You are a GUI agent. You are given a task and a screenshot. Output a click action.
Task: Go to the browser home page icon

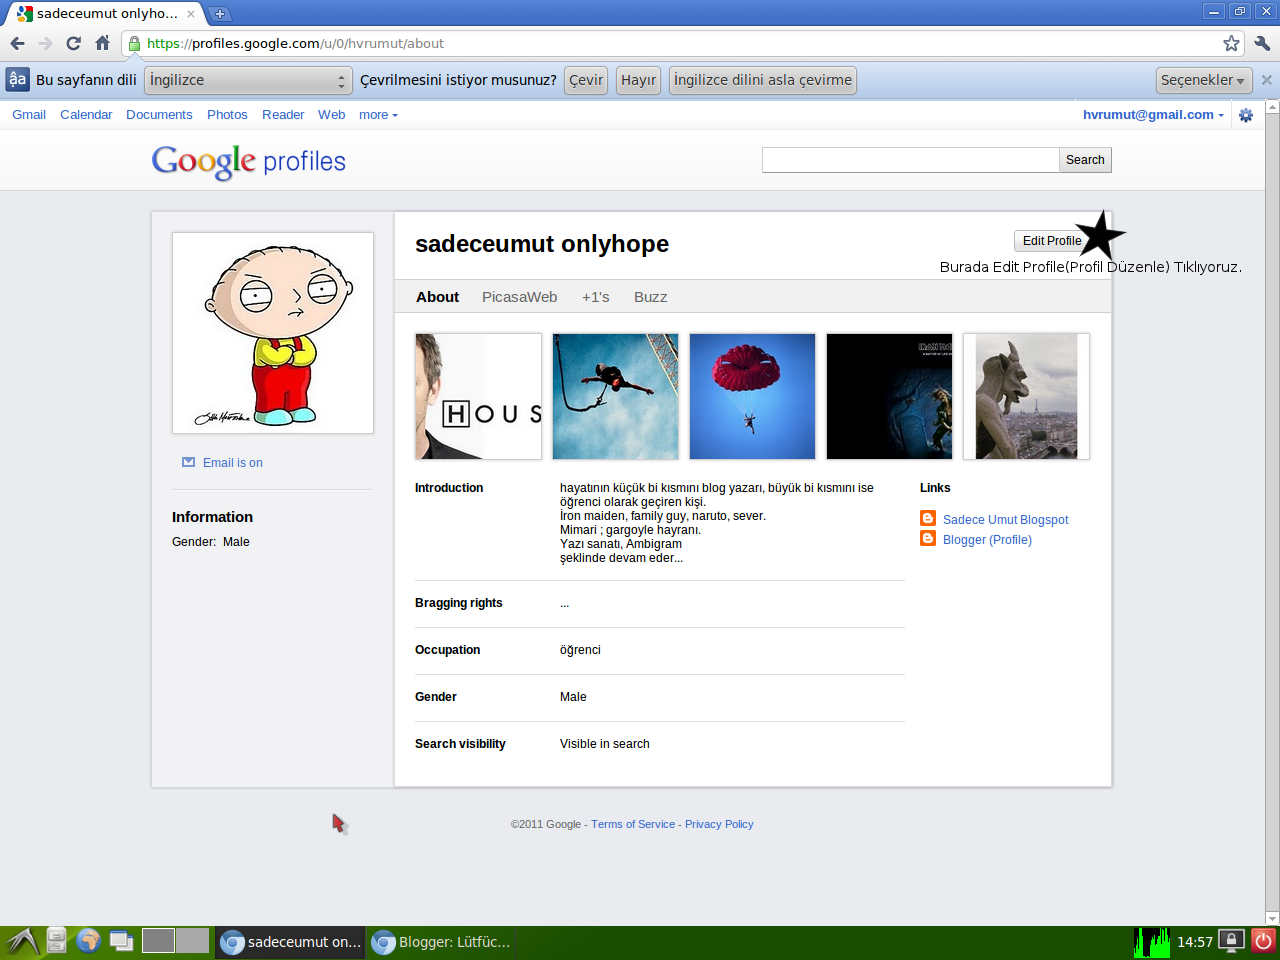coord(102,43)
